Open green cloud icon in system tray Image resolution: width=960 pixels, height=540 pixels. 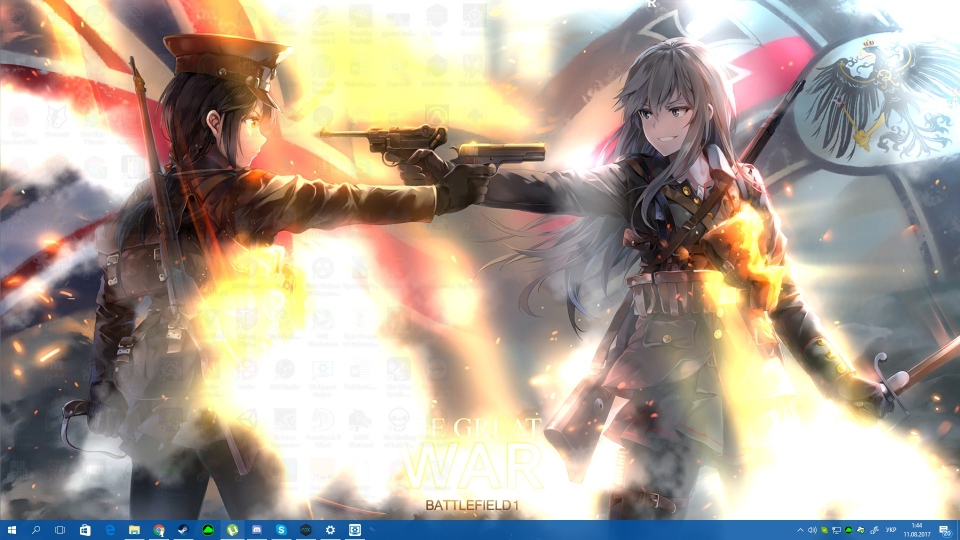coord(849,530)
